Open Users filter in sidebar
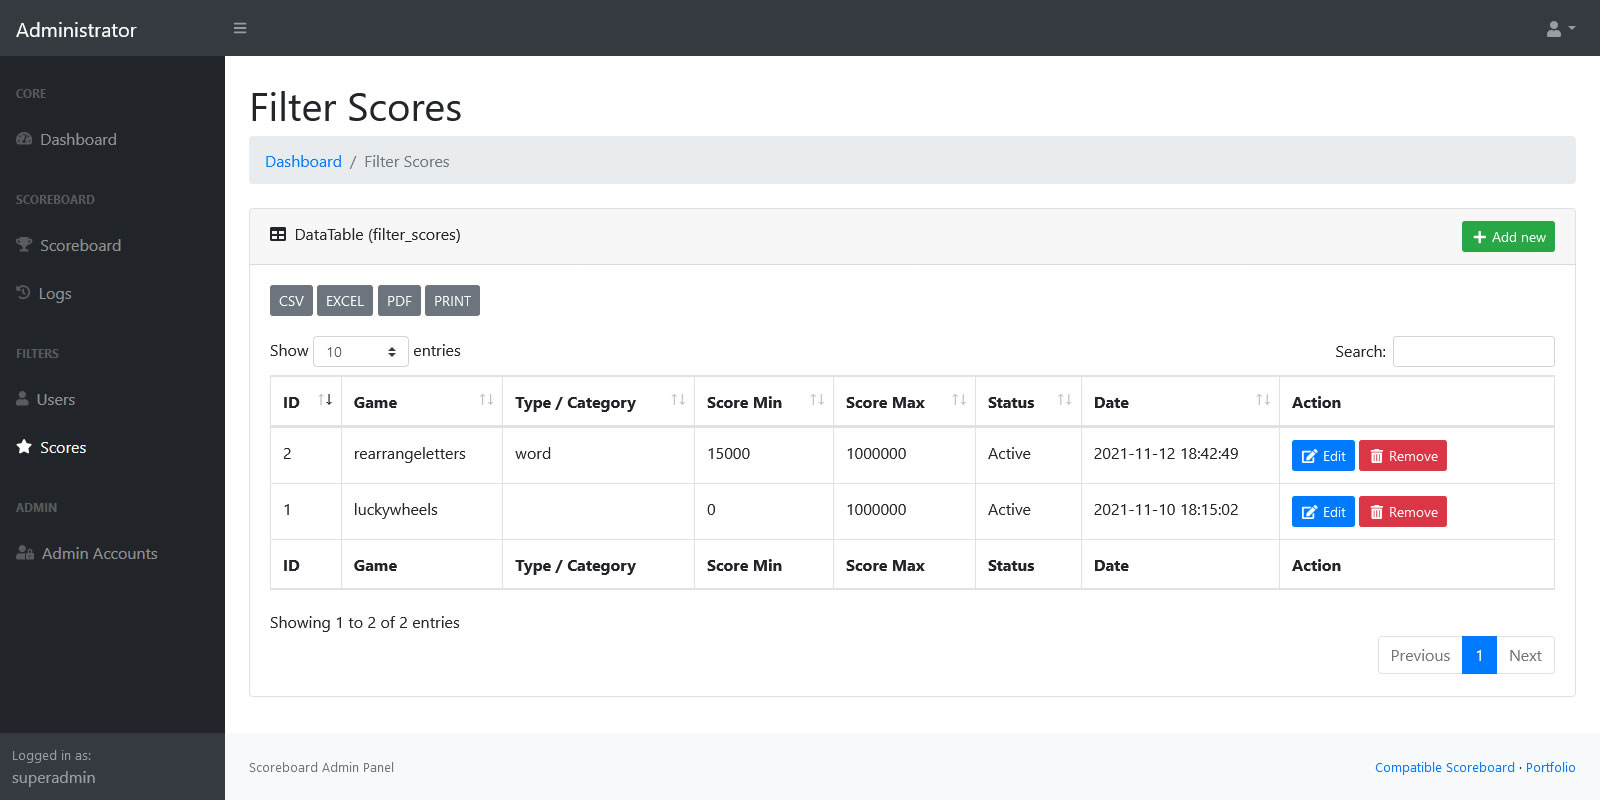 click(x=56, y=400)
